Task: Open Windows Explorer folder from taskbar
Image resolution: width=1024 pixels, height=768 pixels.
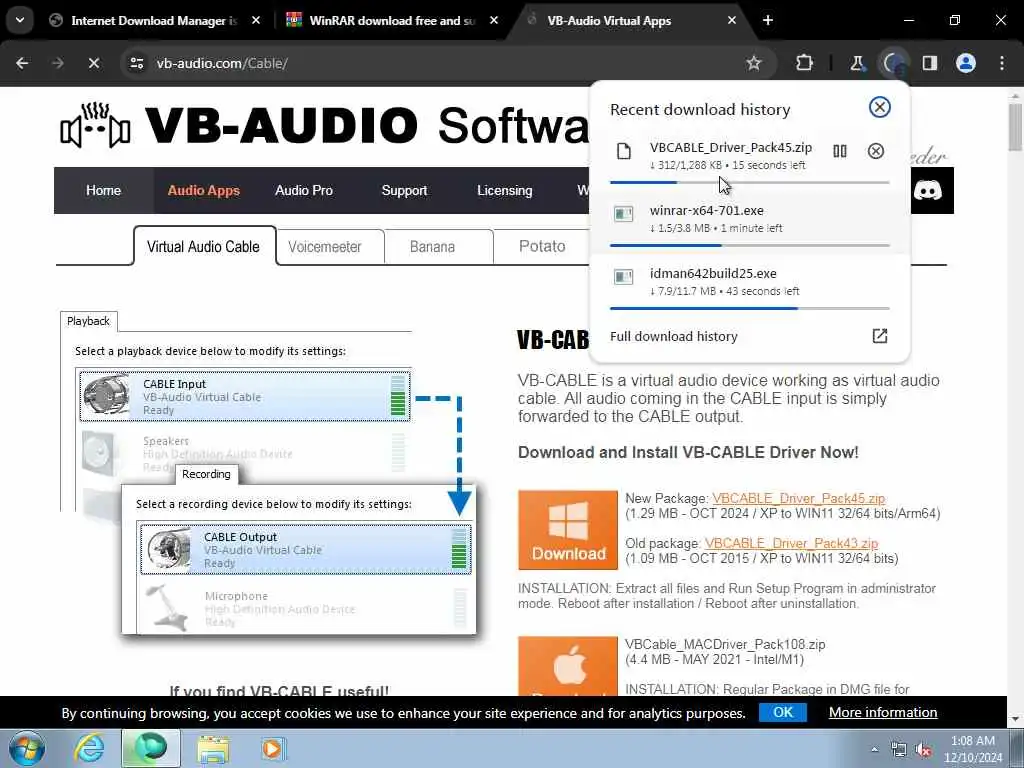Action: (x=214, y=748)
